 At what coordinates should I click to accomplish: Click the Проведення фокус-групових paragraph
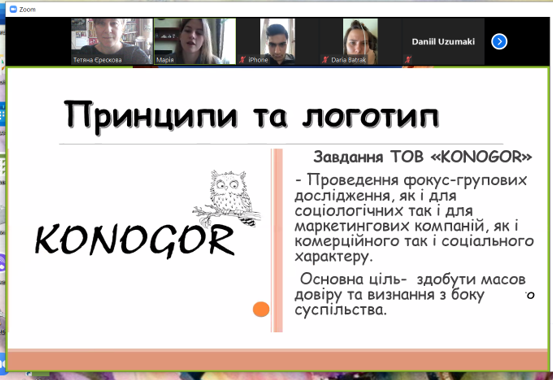(414, 218)
